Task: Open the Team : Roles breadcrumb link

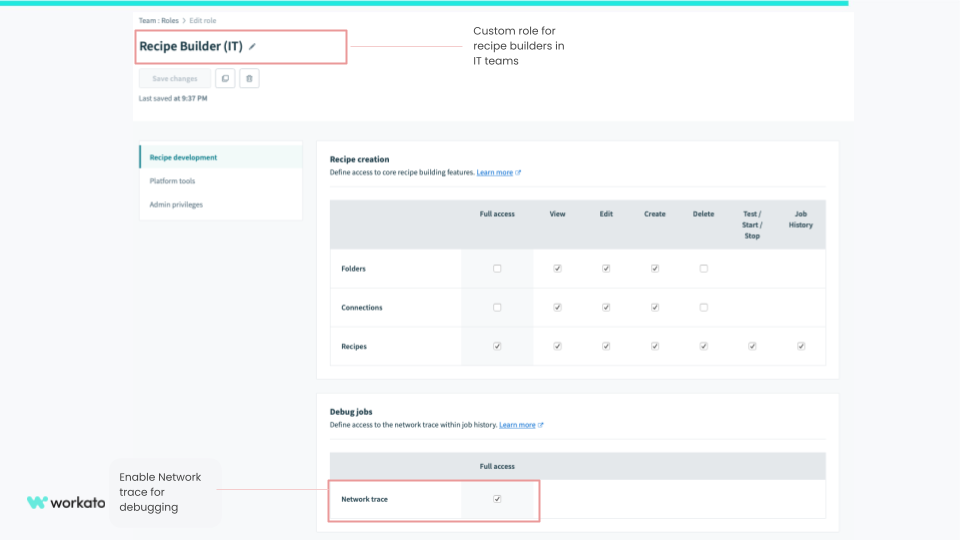Action: pyautogui.click(x=159, y=20)
